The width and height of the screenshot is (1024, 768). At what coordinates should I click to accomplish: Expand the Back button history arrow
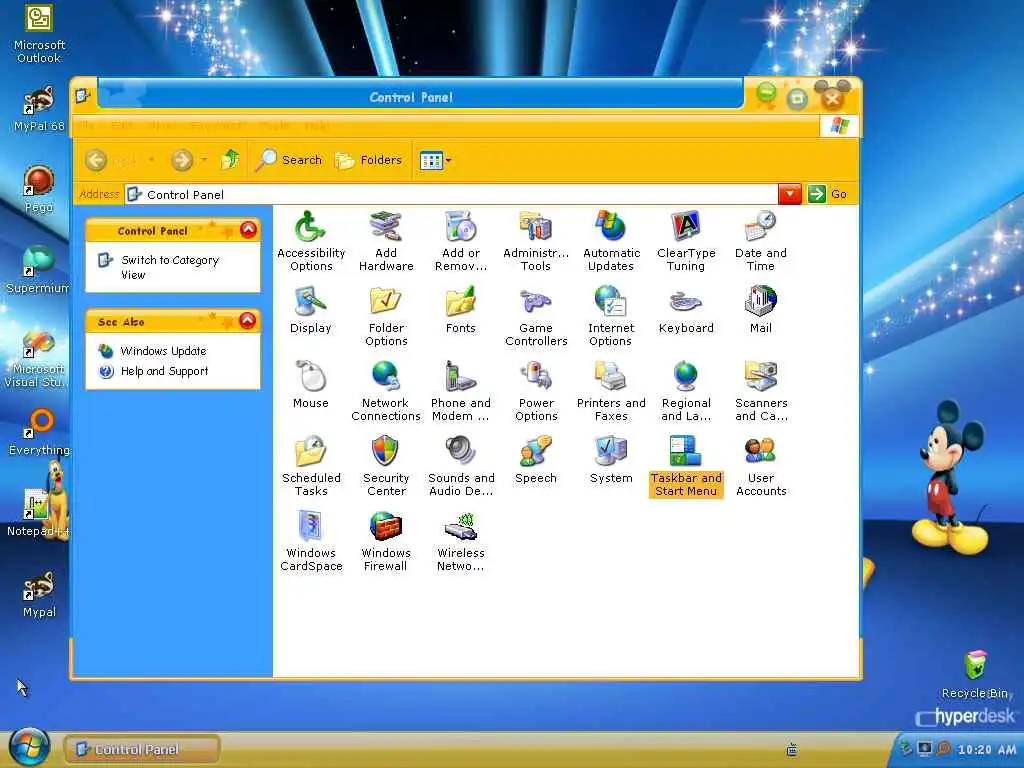pos(152,160)
